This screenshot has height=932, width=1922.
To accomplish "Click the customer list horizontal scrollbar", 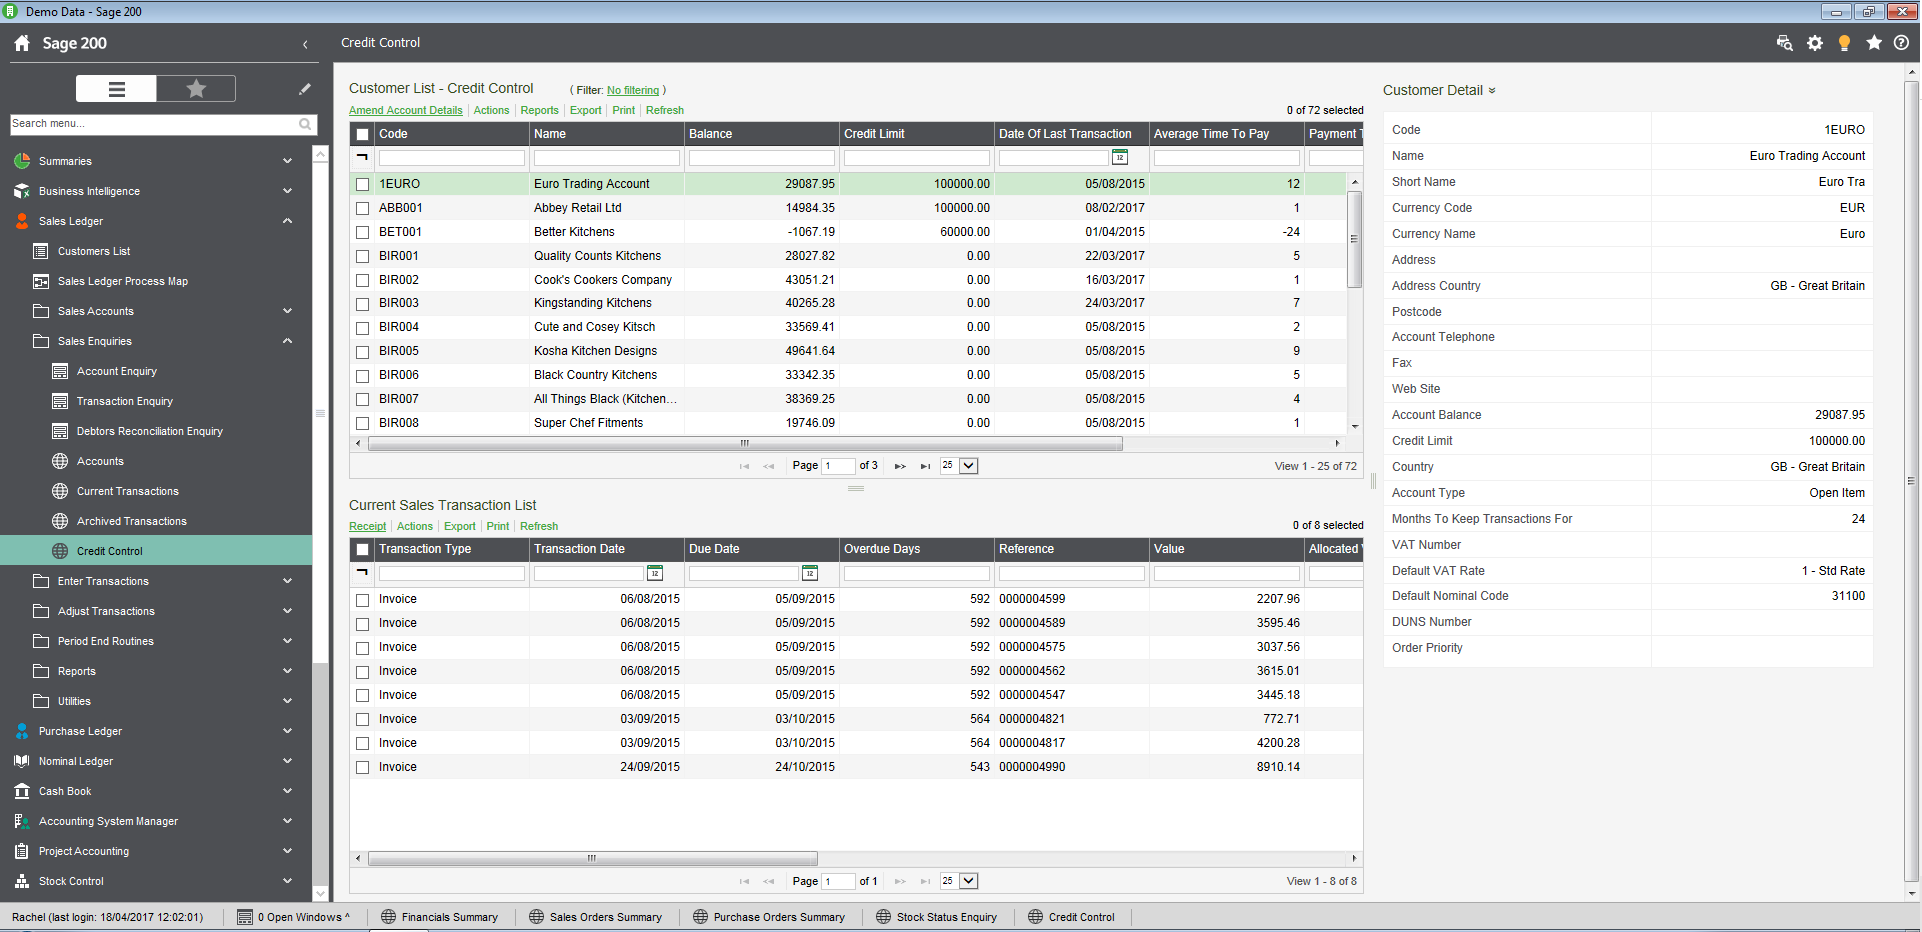I will point(745,444).
